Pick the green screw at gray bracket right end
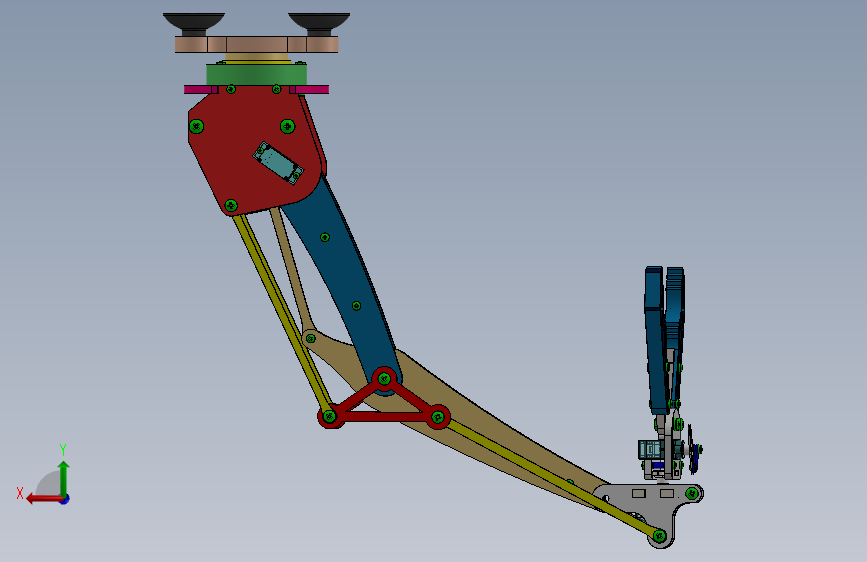This screenshot has height=562, width=867. point(691,493)
